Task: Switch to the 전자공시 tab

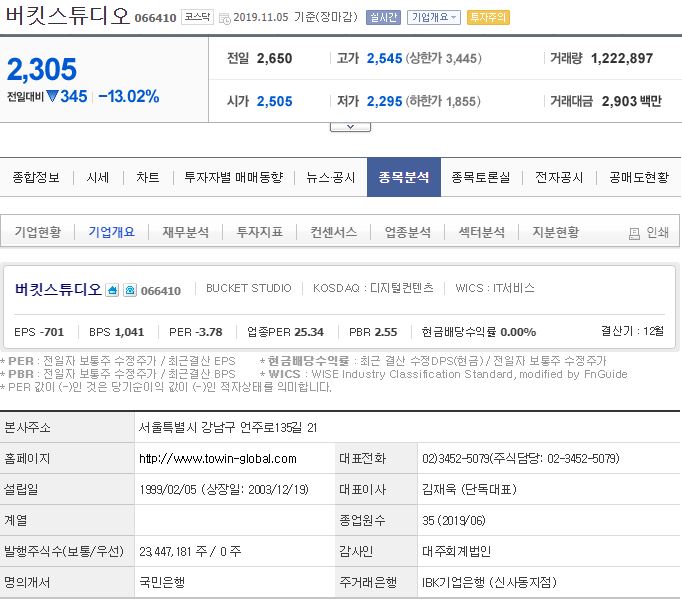Action: tap(559, 177)
